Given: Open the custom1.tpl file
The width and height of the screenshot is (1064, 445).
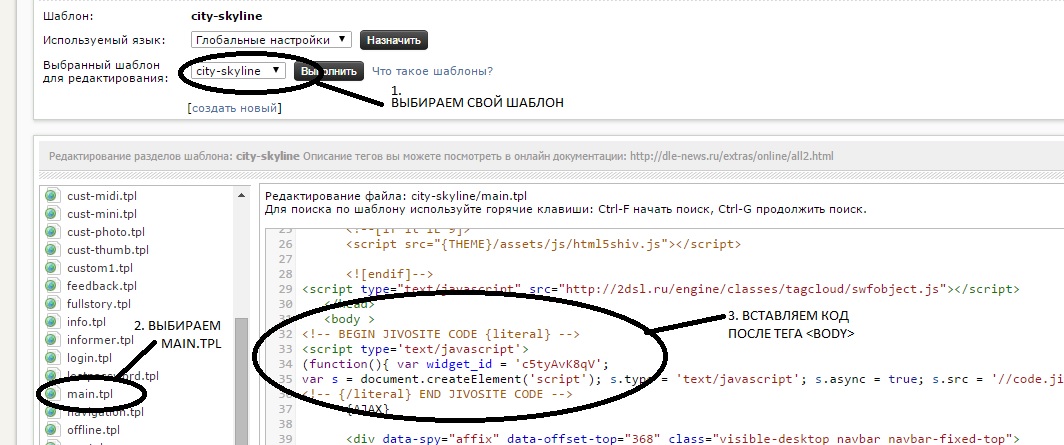Looking at the screenshot, I should 100,268.
